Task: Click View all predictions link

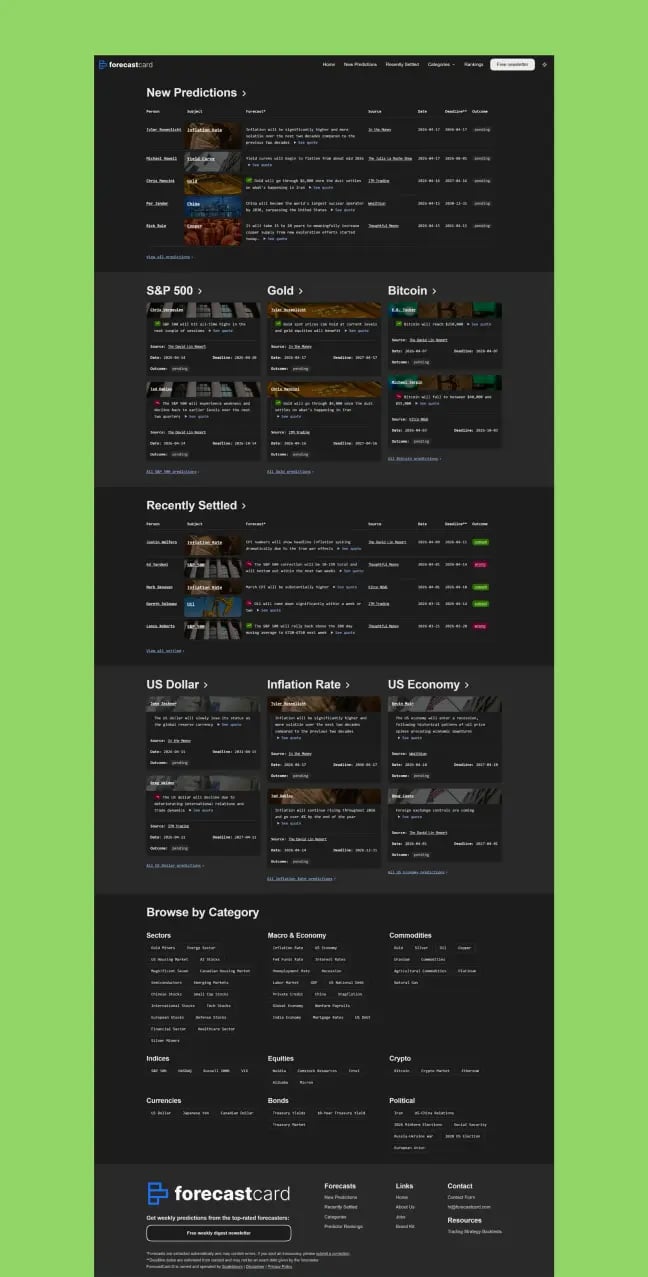Action: coord(169,257)
